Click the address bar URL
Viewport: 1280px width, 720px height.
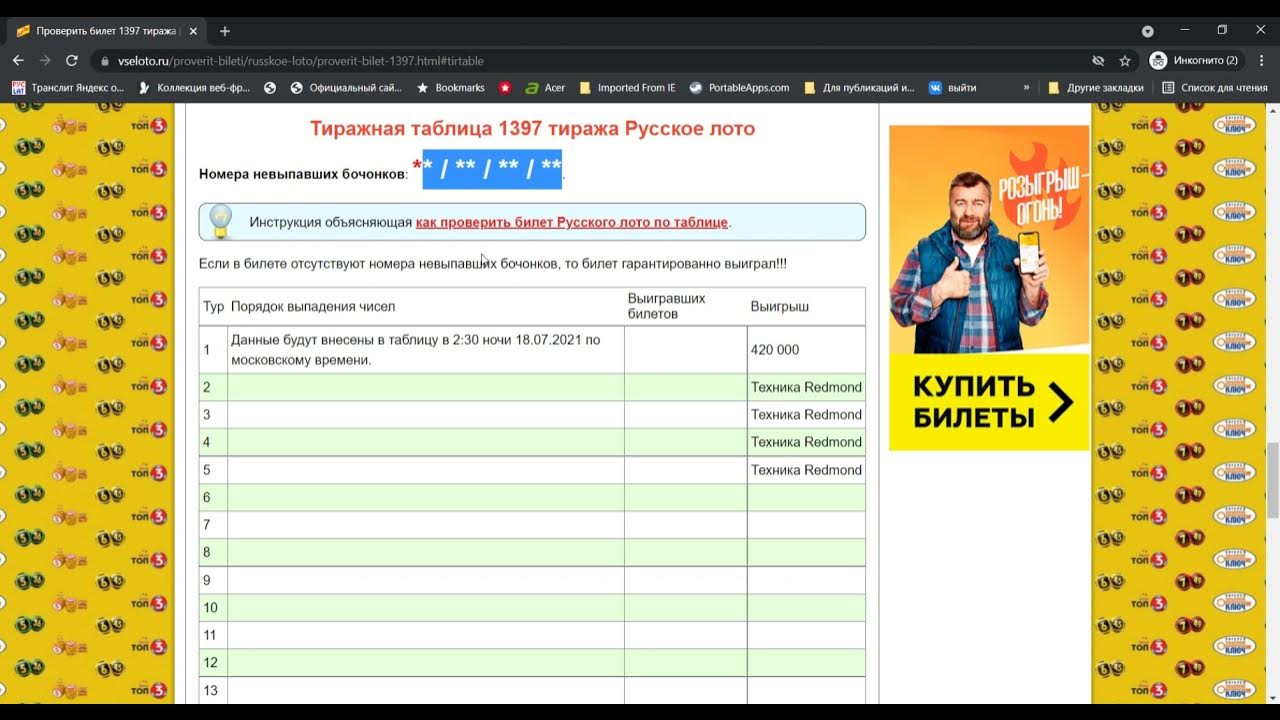[x=301, y=61]
